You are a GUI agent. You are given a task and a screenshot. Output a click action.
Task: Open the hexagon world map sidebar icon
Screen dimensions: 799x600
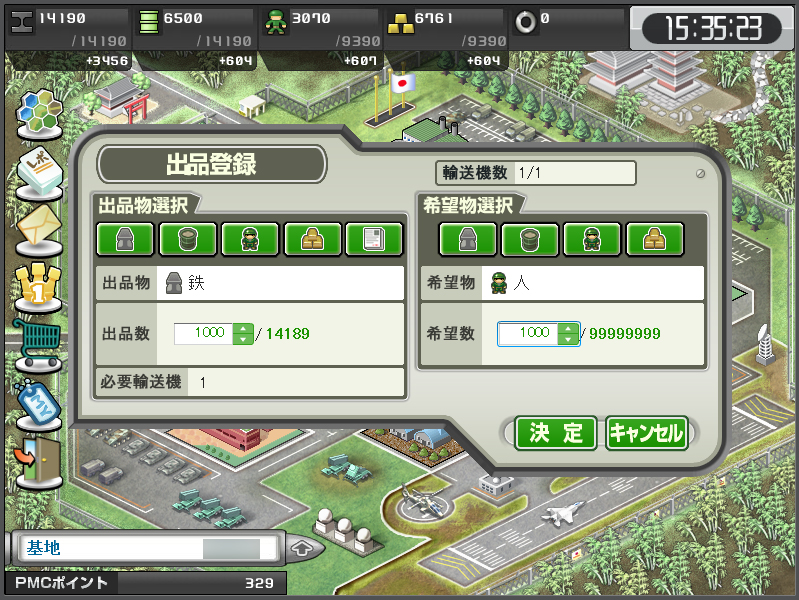coord(39,113)
